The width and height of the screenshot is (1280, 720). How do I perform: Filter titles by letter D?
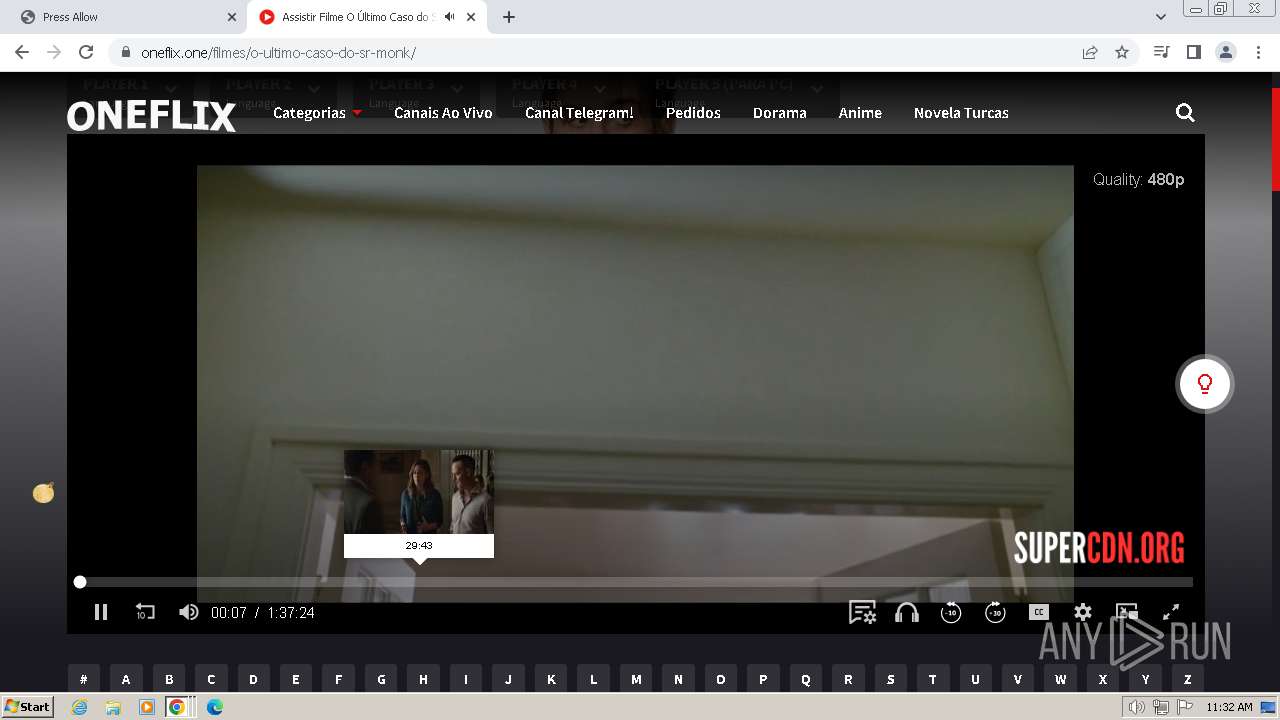tap(253, 679)
